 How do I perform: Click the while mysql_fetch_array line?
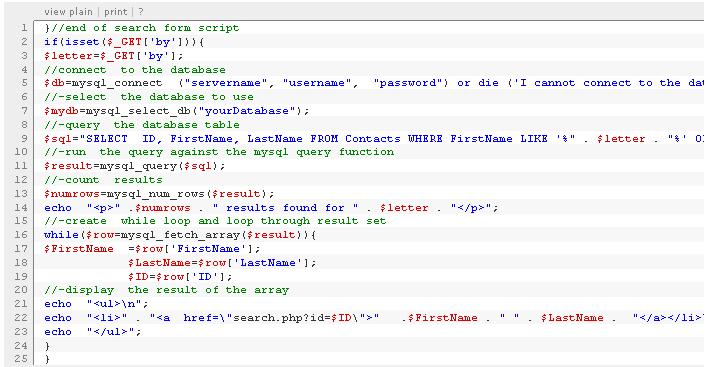point(180,235)
